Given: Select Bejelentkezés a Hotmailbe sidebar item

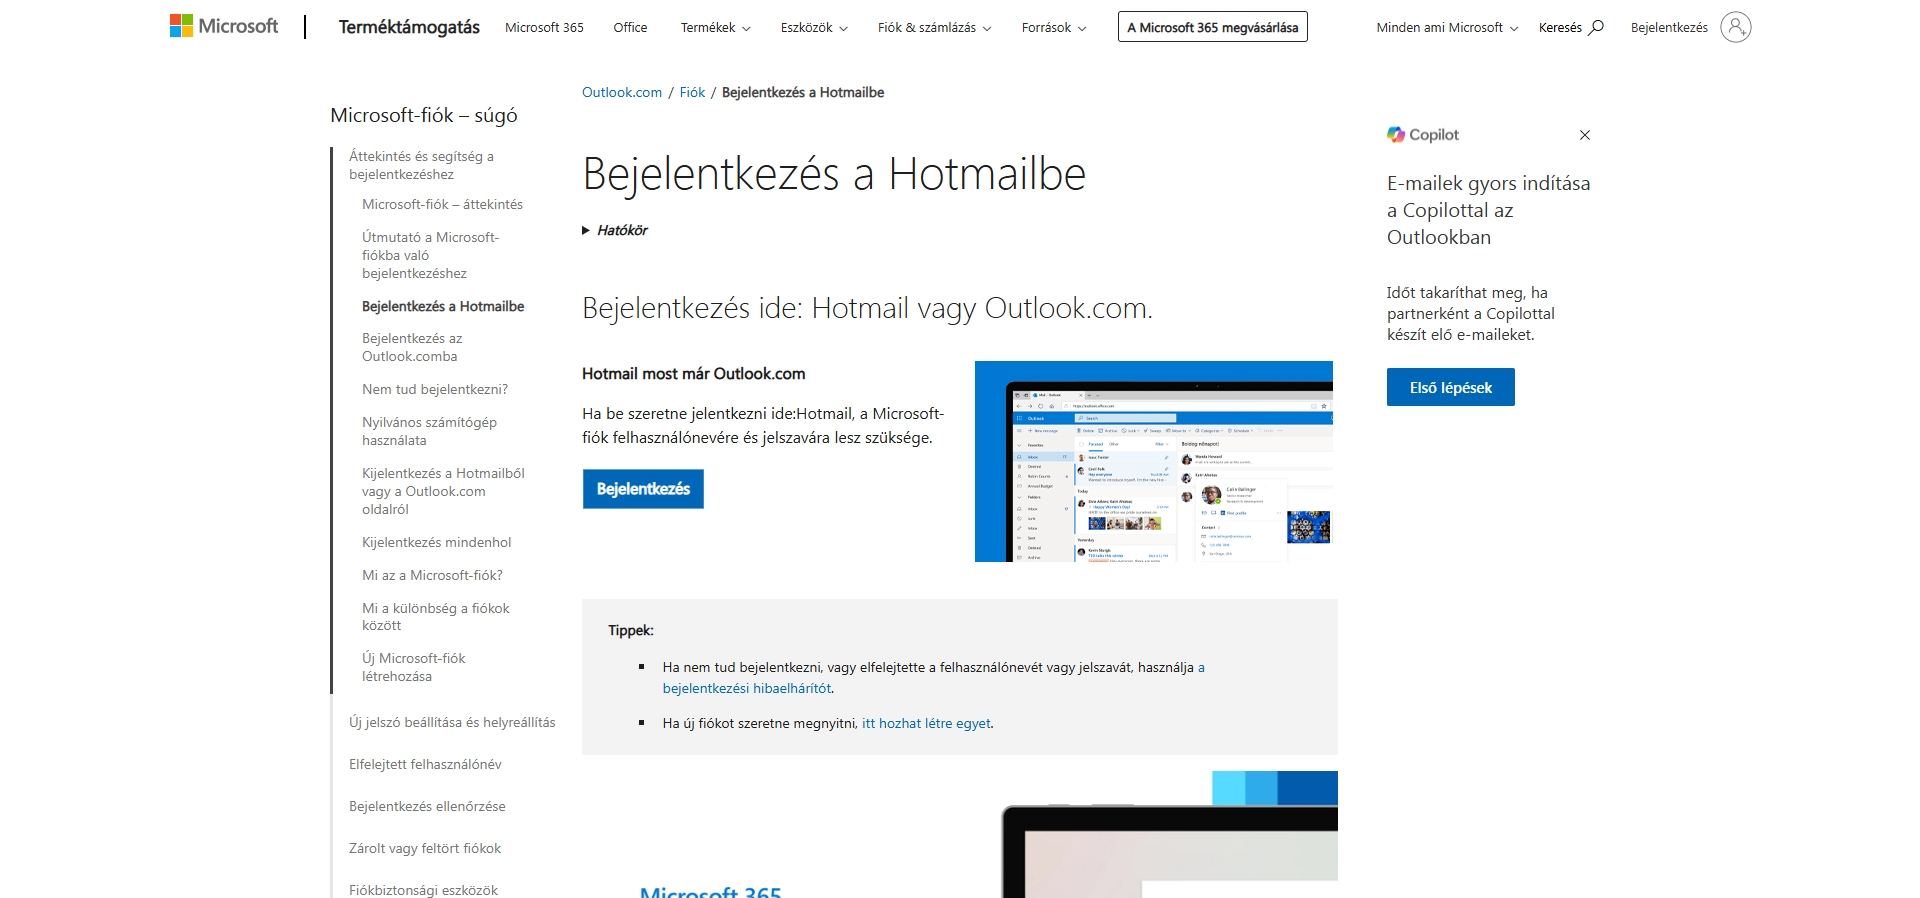Looking at the screenshot, I should click(443, 306).
